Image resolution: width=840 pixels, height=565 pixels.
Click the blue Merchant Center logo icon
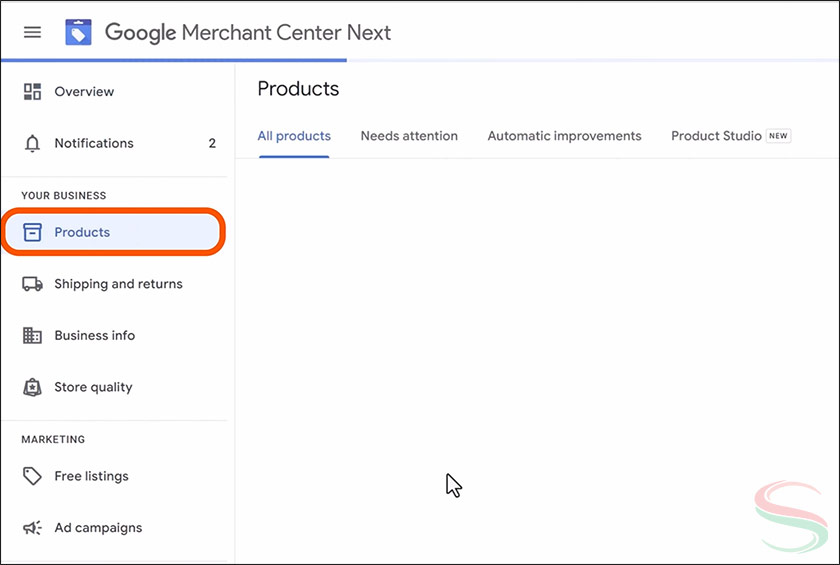point(78,32)
